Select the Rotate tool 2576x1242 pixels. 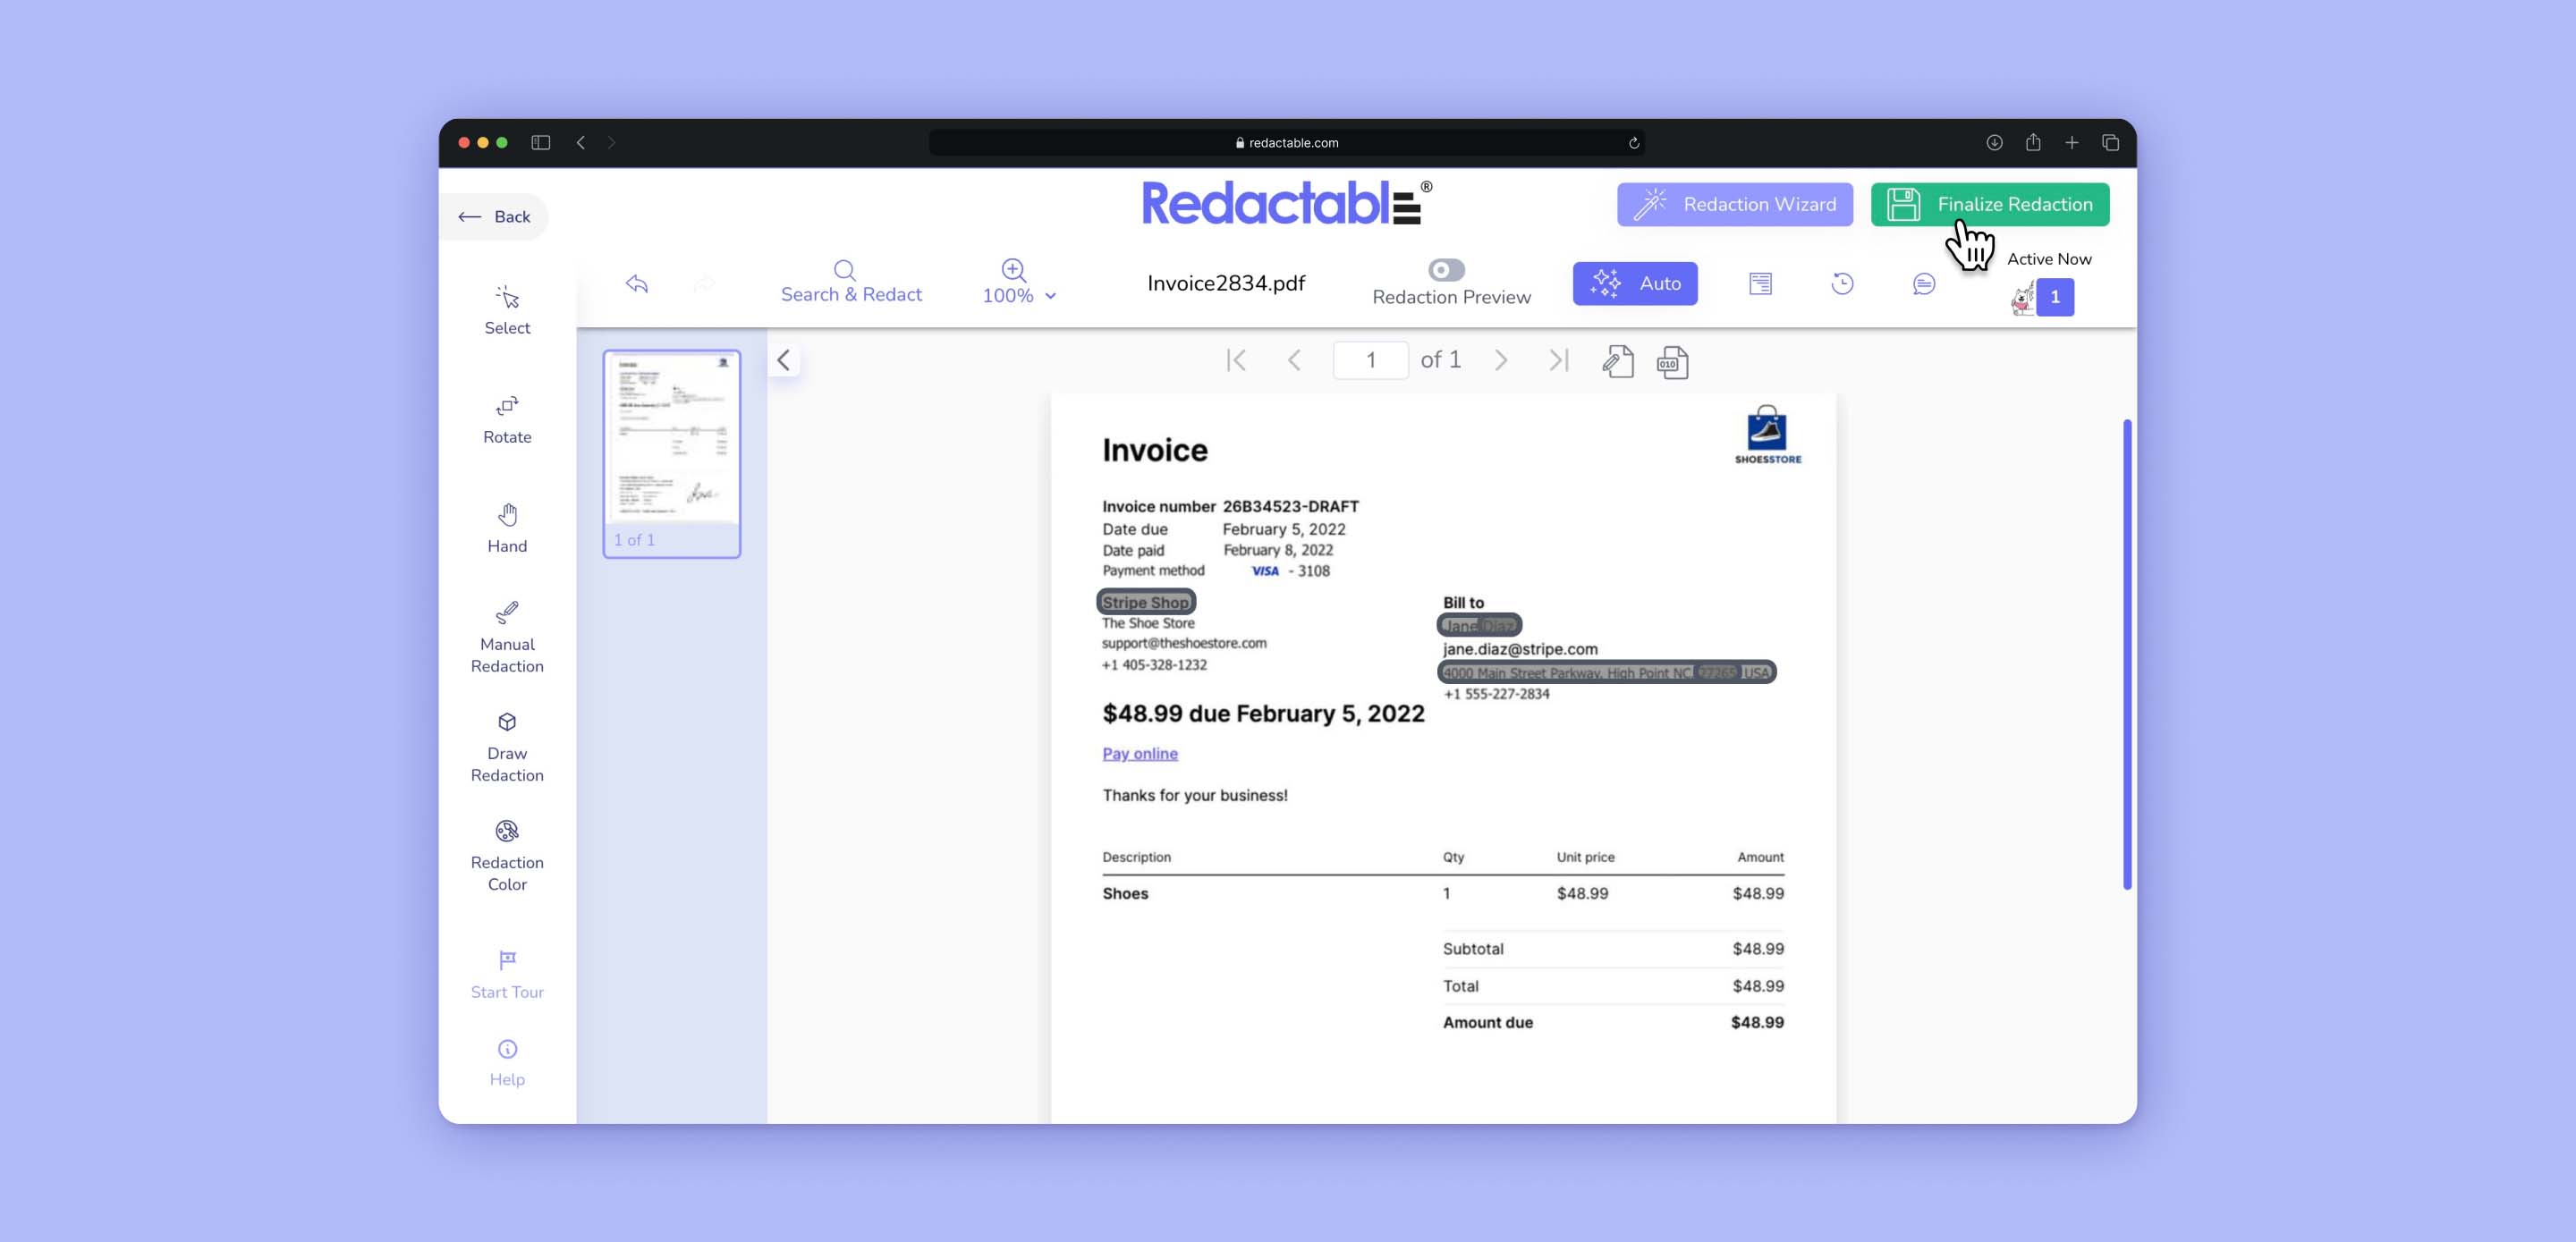(508, 418)
